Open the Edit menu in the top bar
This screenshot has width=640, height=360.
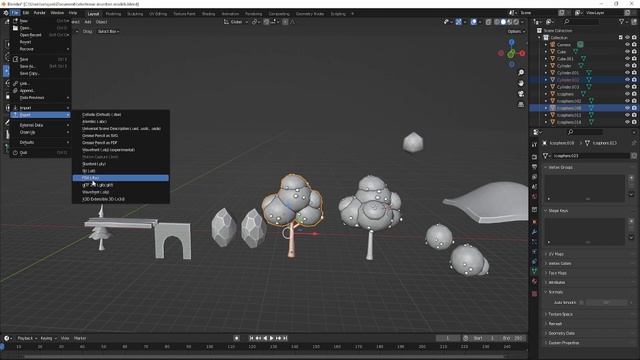tap(26, 13)
